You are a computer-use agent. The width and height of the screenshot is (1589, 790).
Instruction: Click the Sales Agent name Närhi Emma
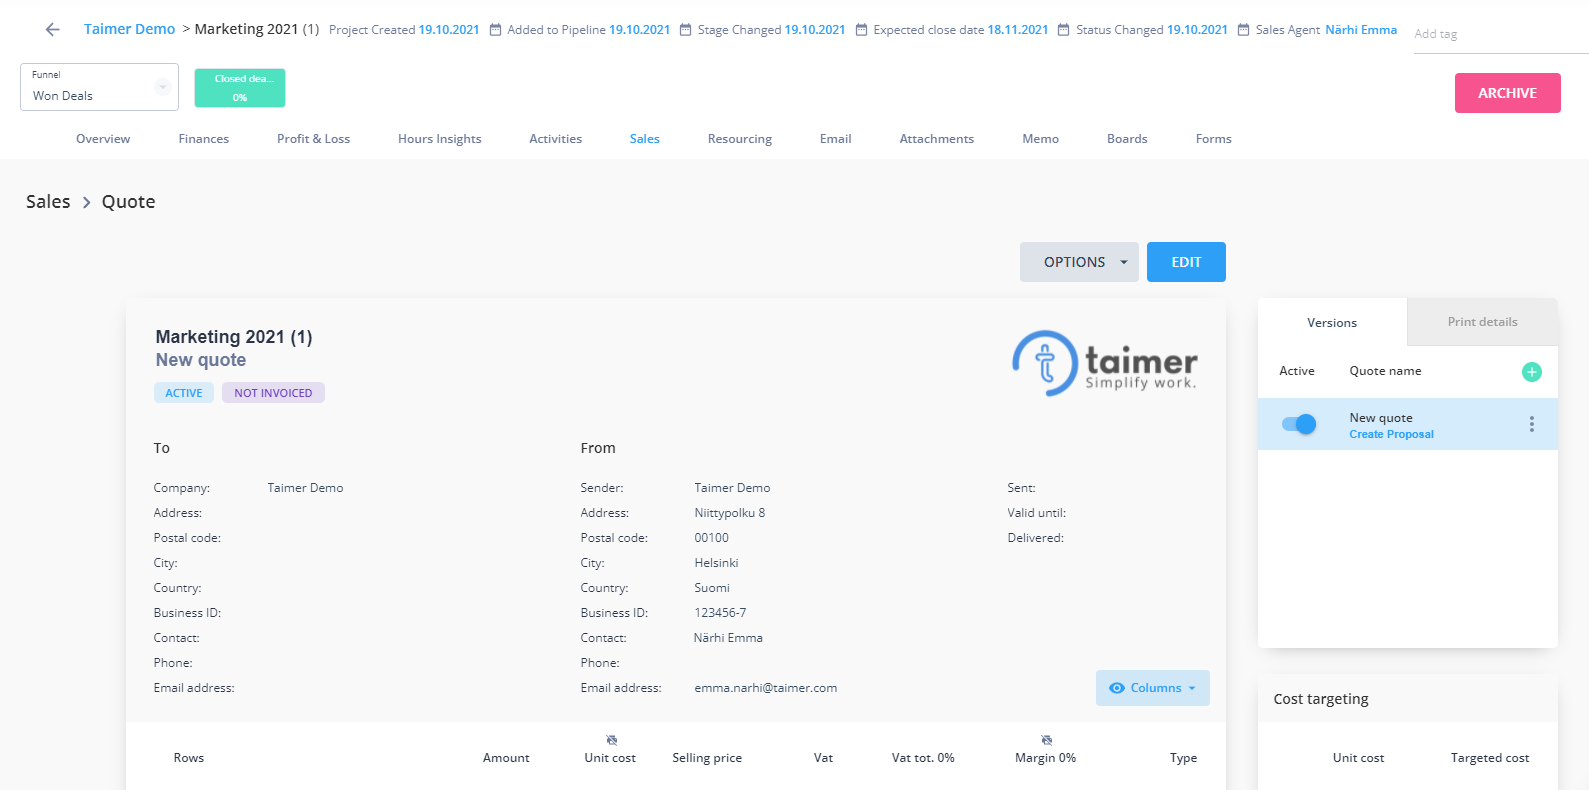click(x=1361, y=30)
